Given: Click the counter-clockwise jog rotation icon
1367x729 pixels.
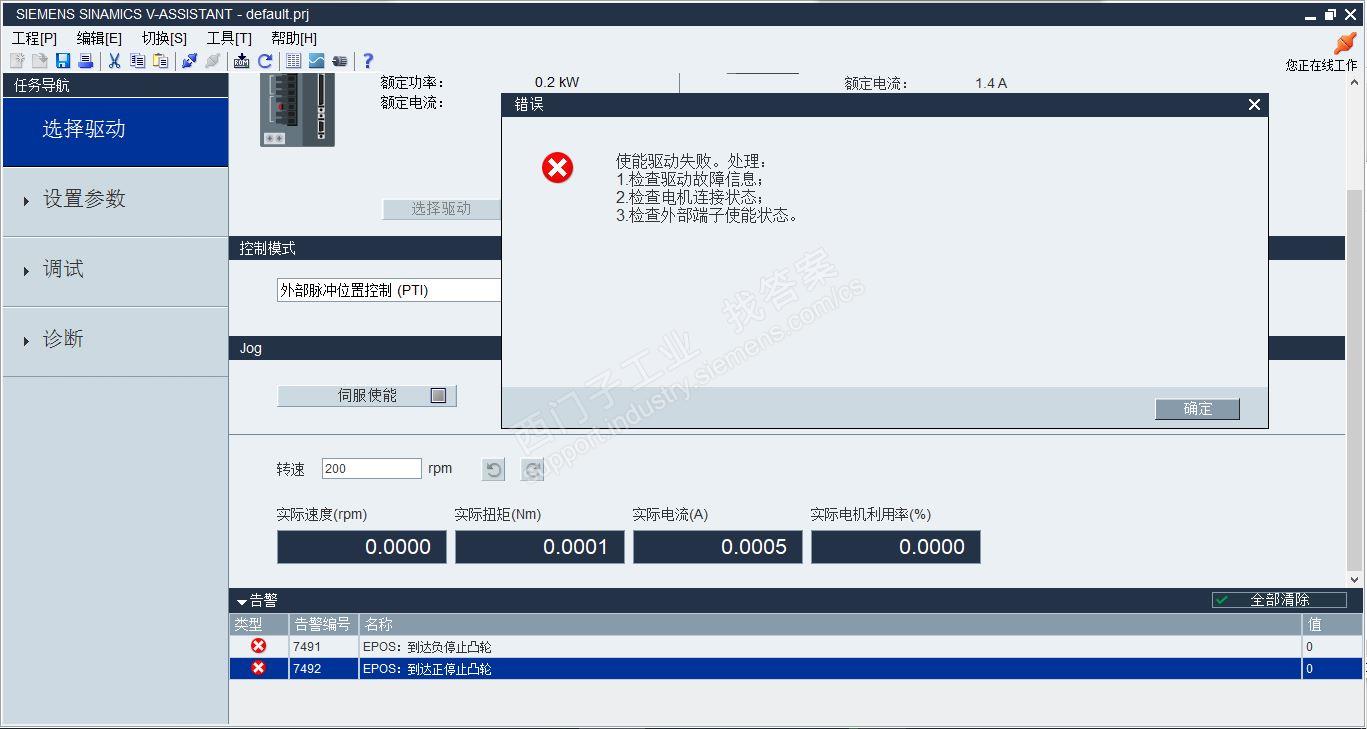Looking at the screenshot, I should pos(494,469).
